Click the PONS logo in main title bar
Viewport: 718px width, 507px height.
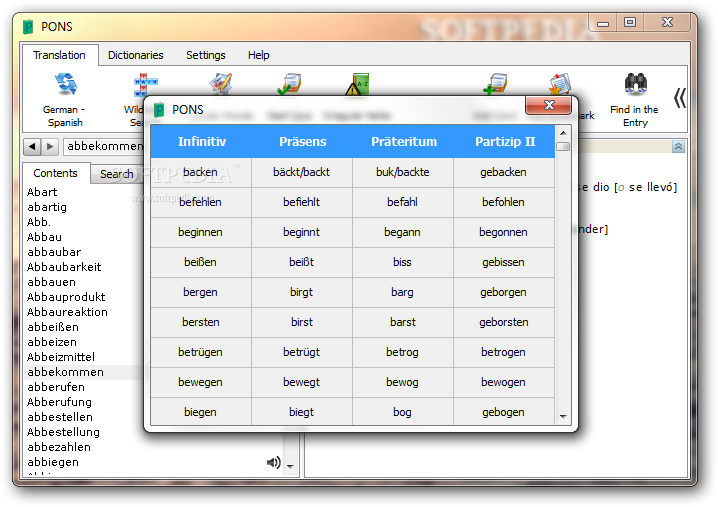tap(28, 27)
